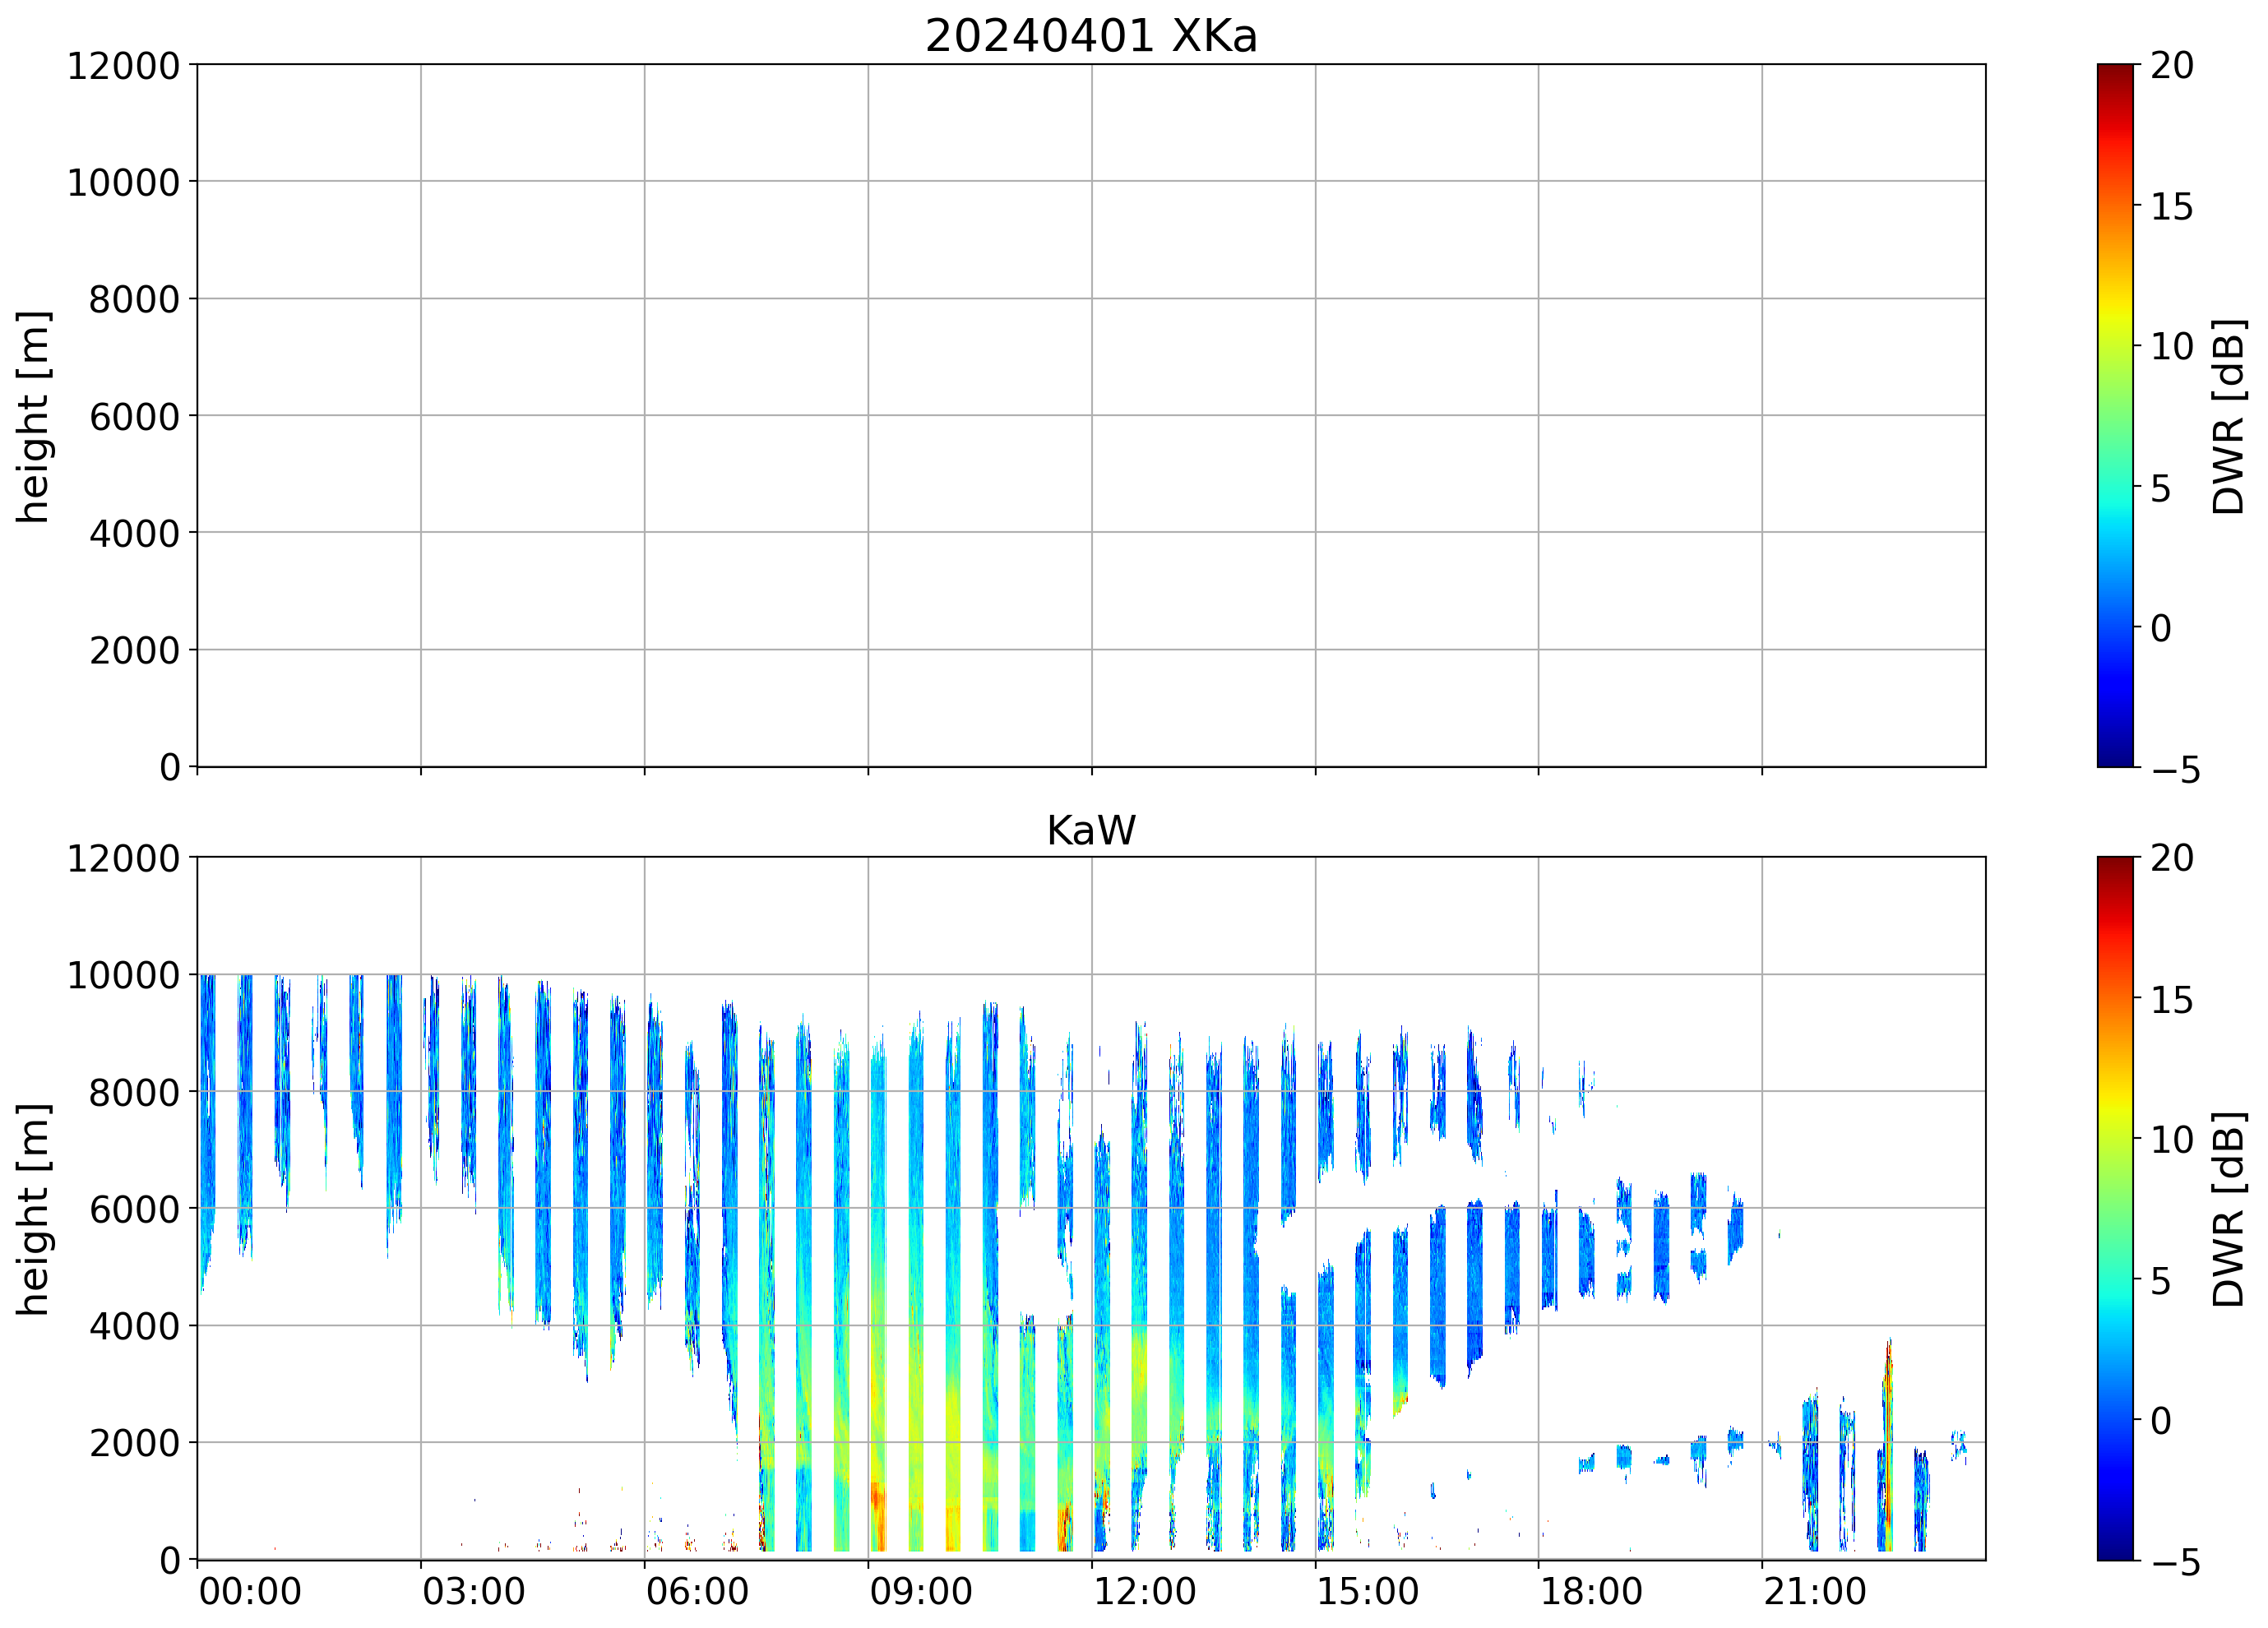This screenshot has width=2268, height=1628.
Task: Click the top panel 'height [m]' axis label
Action: (33, 416)
